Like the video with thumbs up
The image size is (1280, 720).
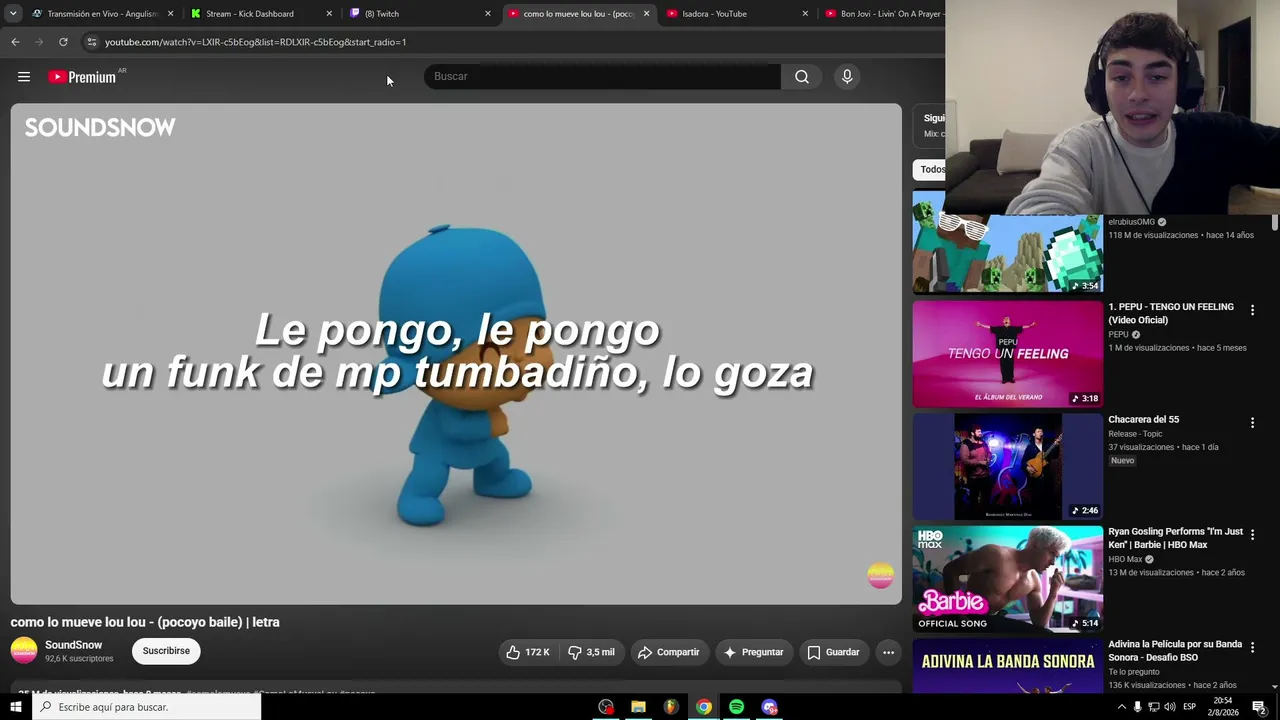(527, 652)
